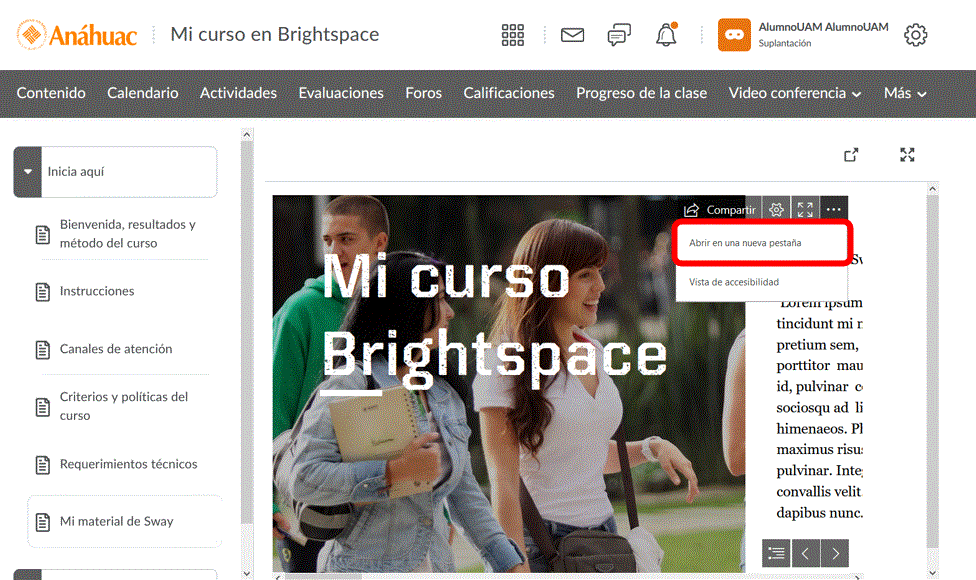Open the subscription chat alerts icon

click(x=619, y=35)
